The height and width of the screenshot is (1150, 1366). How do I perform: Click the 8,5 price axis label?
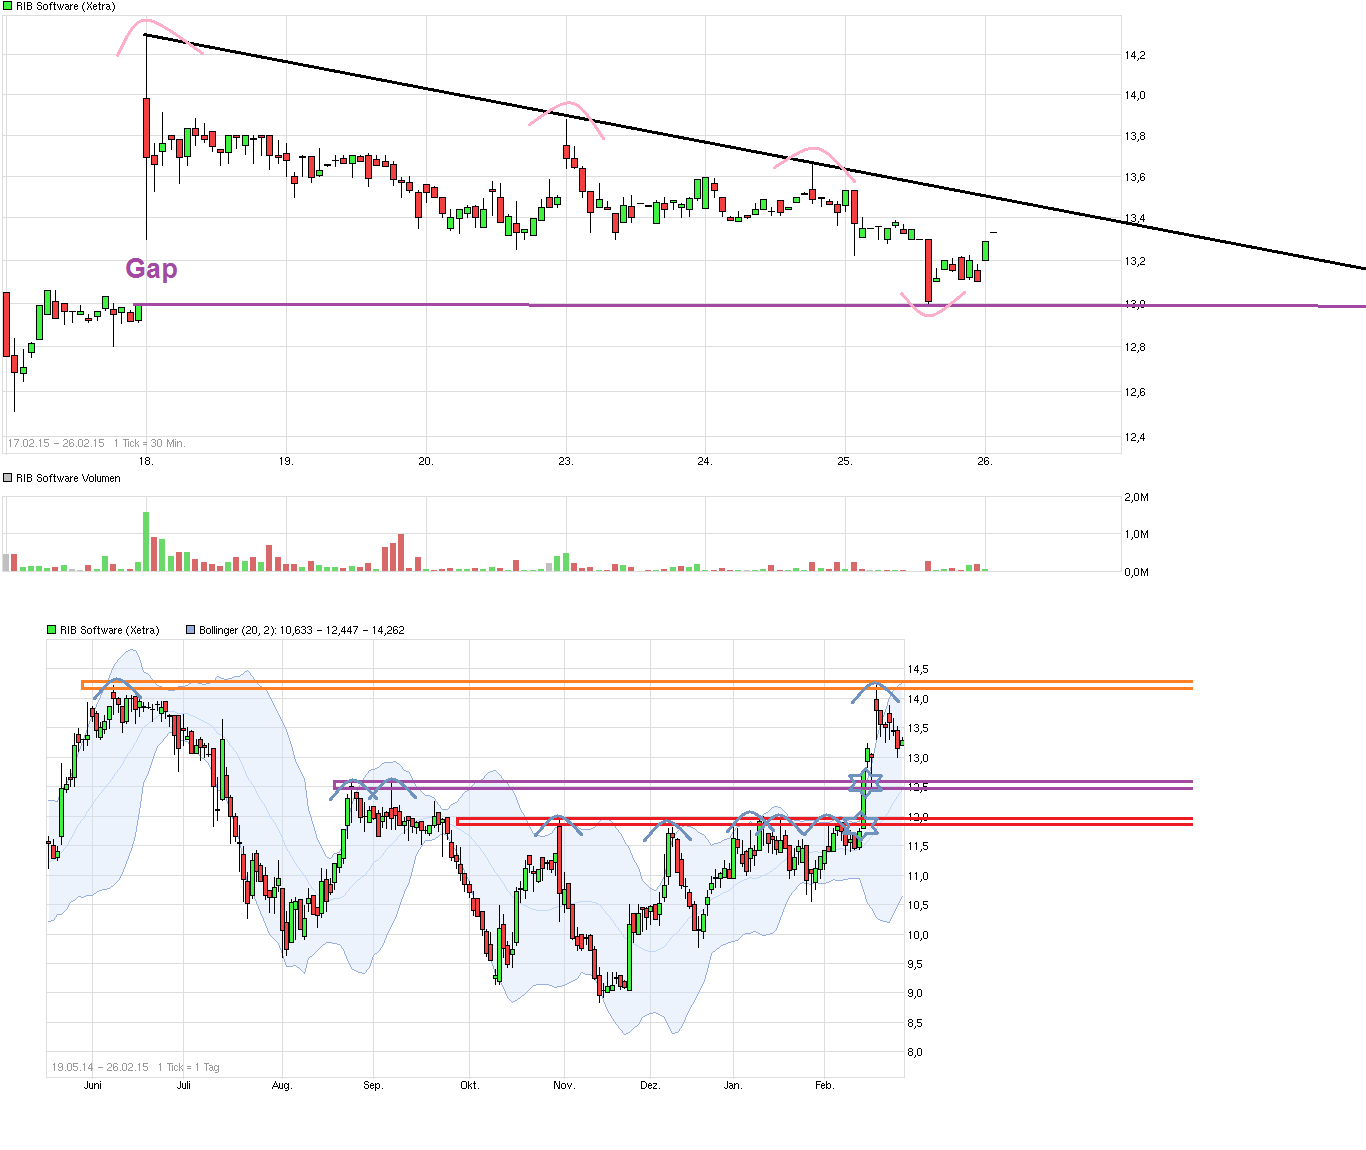[915, 1023]
